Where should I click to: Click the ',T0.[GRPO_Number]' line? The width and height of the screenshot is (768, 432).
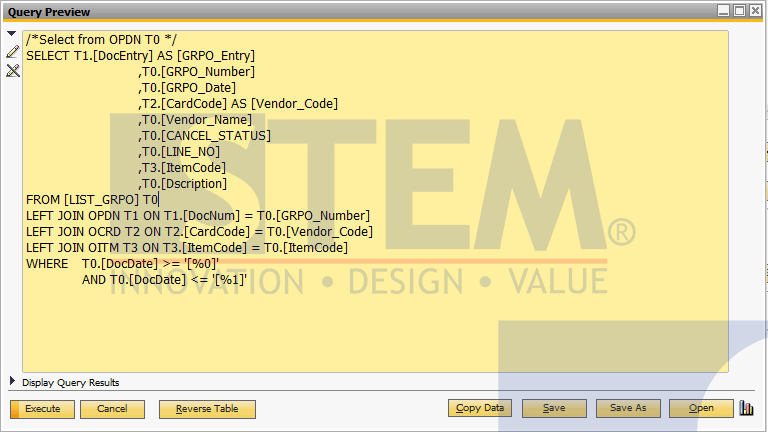pos(196,72)
